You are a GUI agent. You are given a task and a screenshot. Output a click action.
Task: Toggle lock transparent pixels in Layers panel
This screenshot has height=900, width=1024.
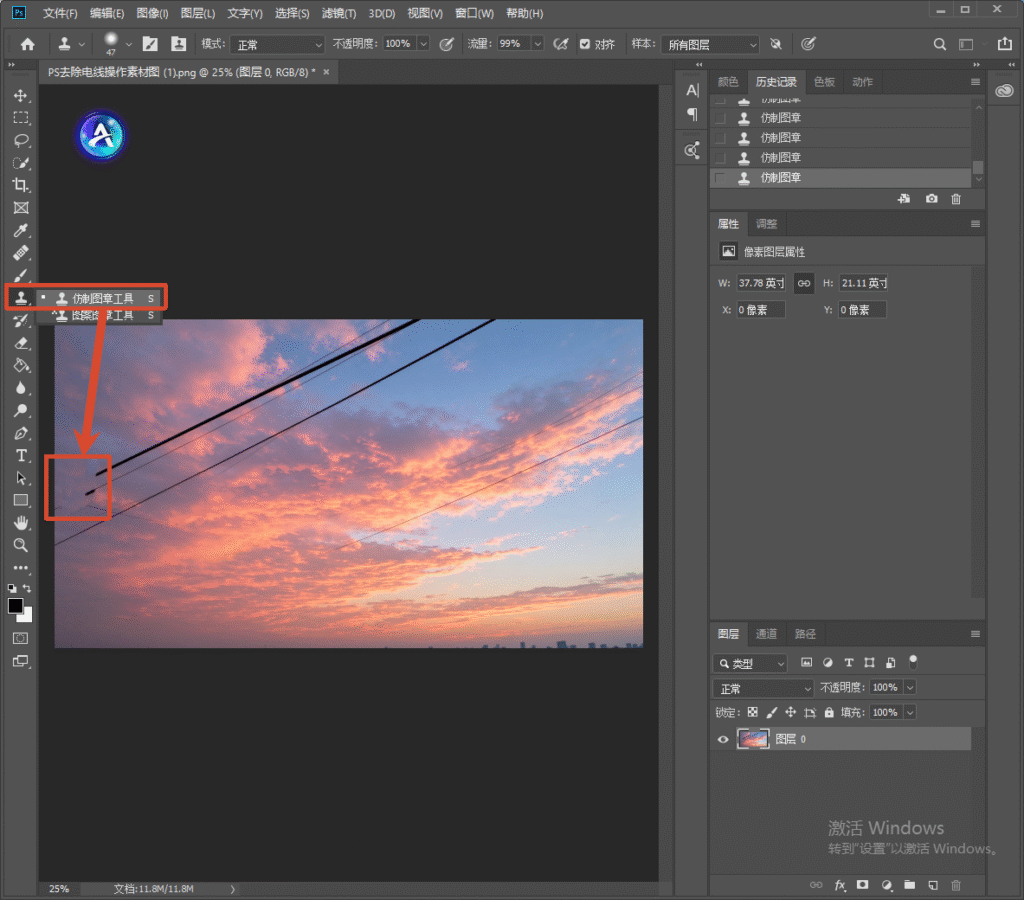[752, 713]
